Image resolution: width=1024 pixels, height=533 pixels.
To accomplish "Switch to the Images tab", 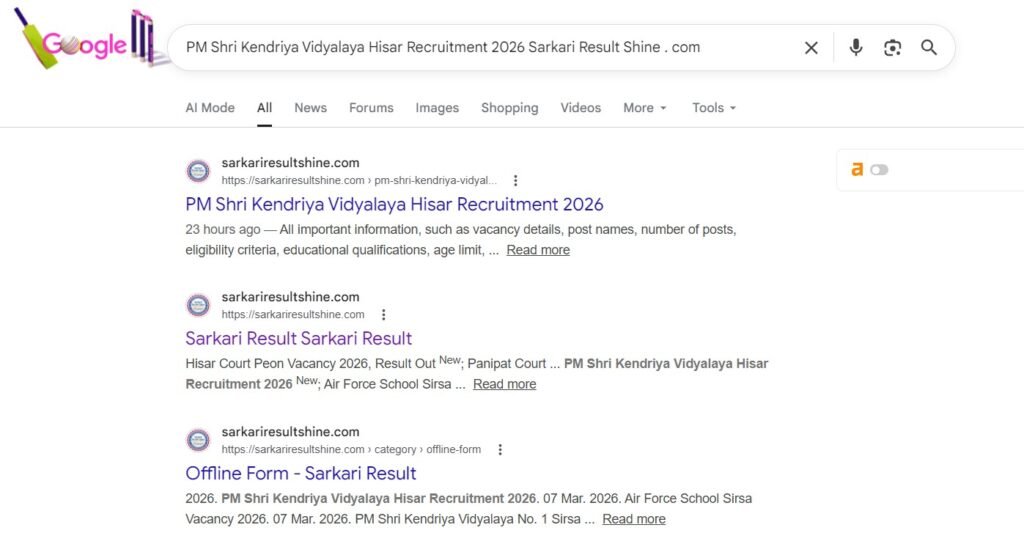I will [x=437, y=108].
